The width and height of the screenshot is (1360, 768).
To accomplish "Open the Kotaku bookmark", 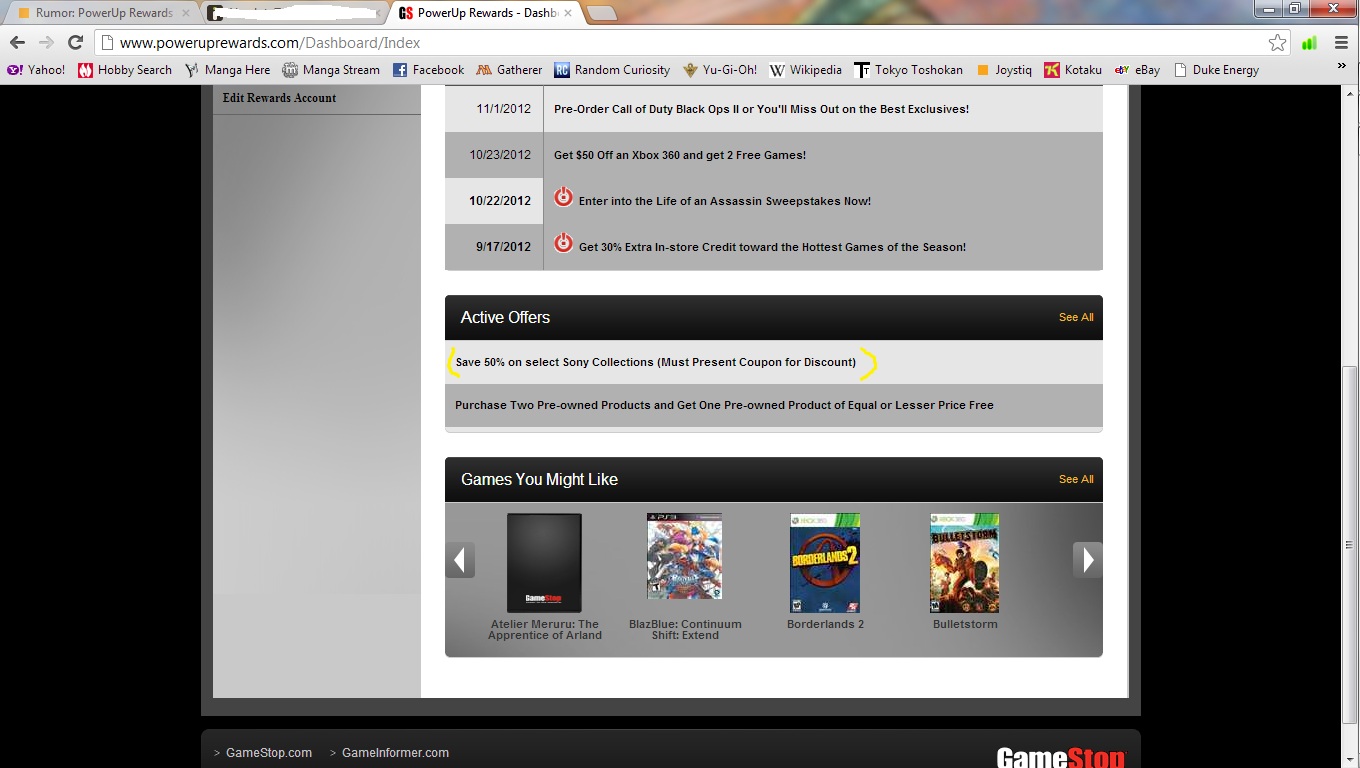I will pos(1073,70).
